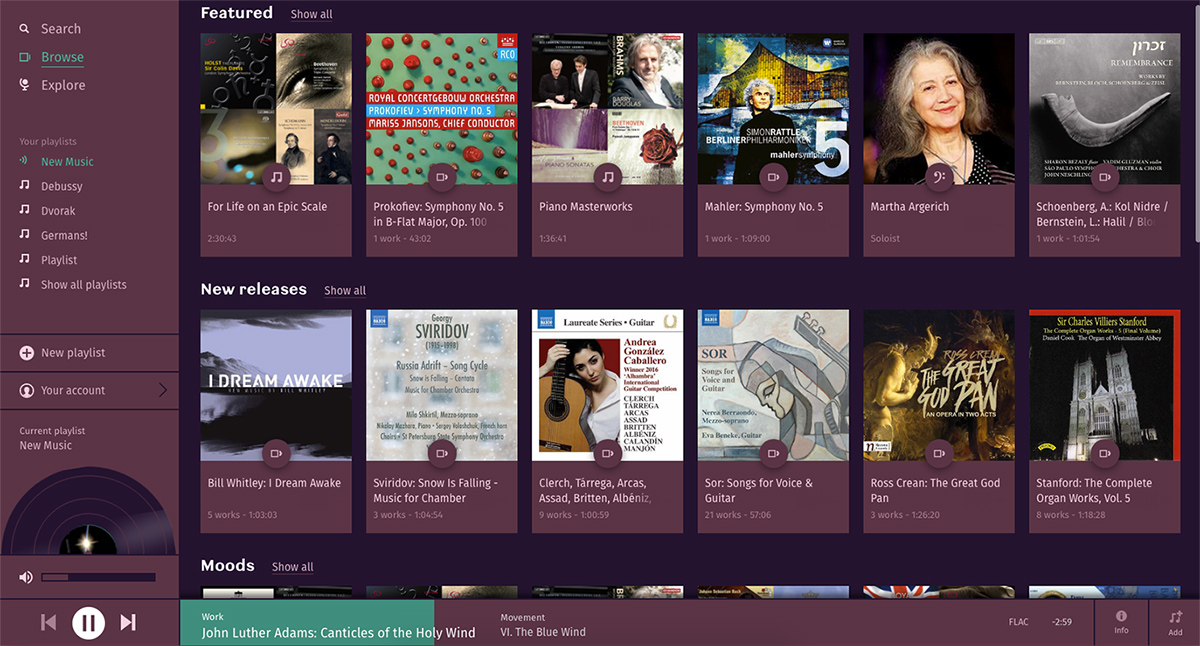Click the plus icon beside New playlist
This screenshot has height=646, width=1200.
(25, 353)
